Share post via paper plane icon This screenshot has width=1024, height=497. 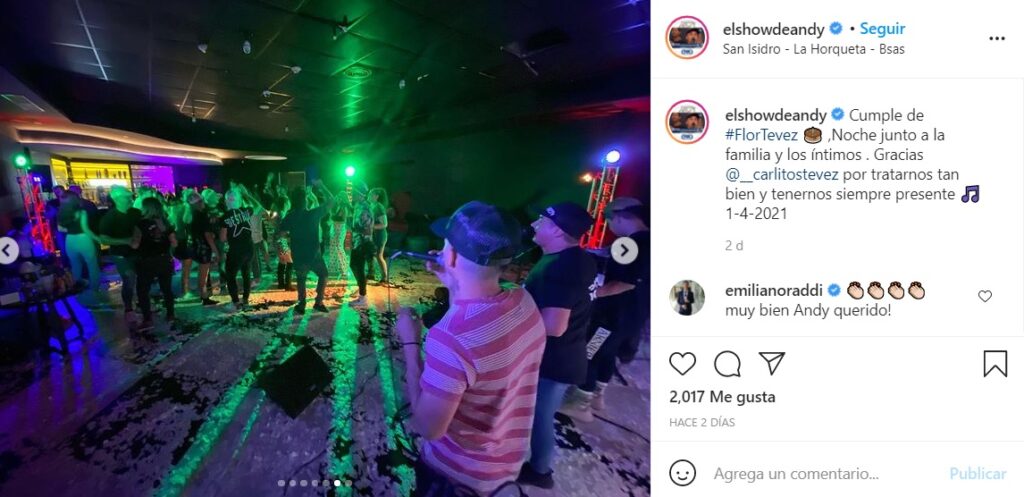pos(771,362)
